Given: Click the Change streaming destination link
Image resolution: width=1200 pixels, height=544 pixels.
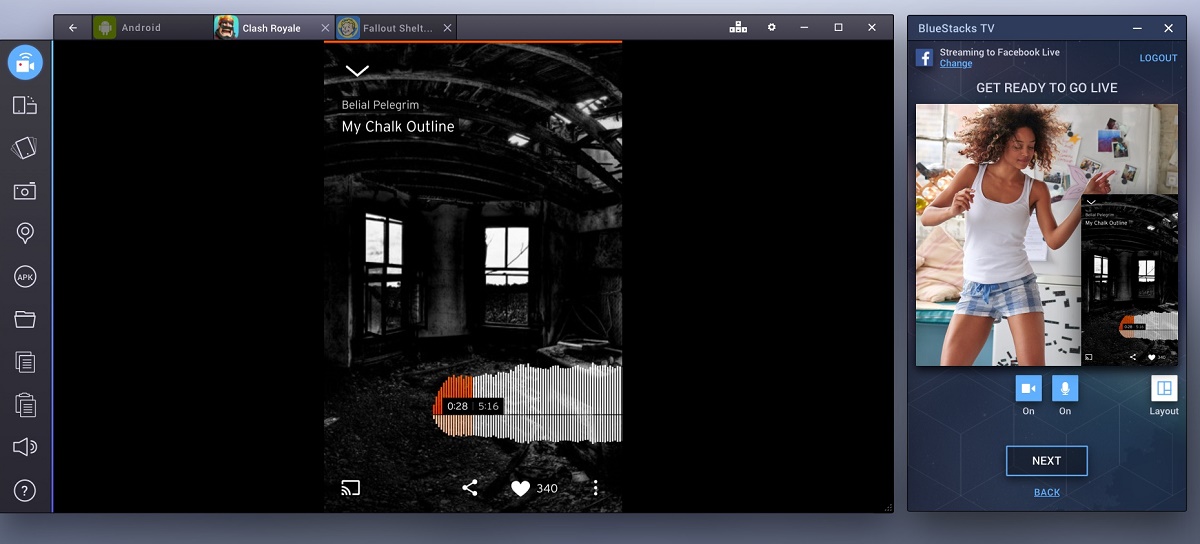Looking at the screenshot, I should click(x=956, y=64).
